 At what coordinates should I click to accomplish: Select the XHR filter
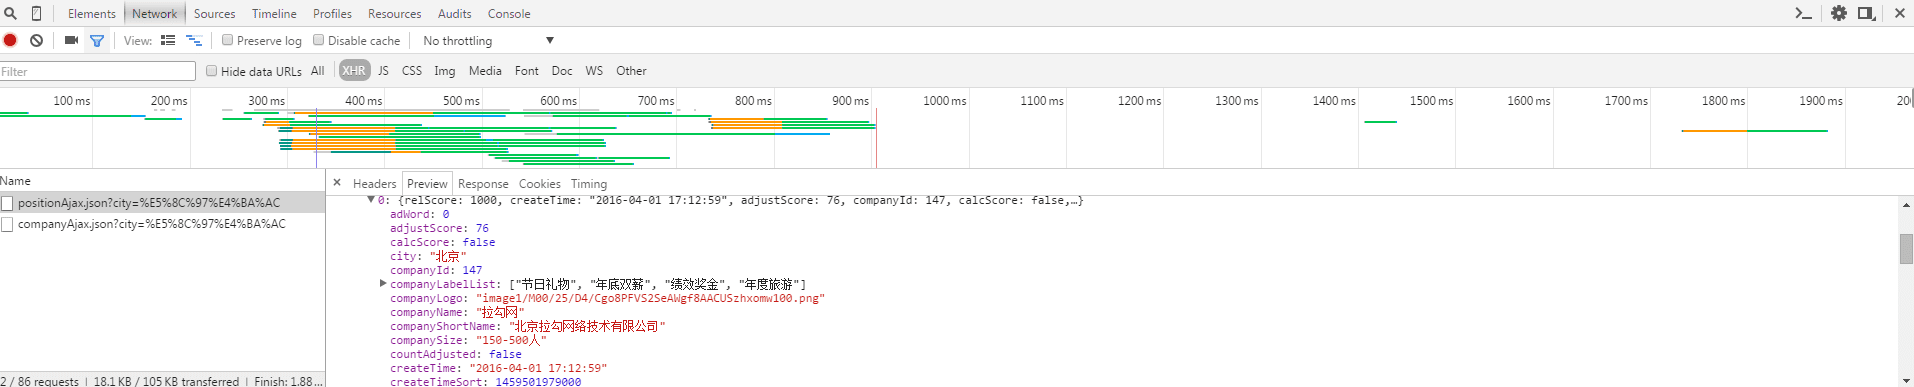(354, 71)
